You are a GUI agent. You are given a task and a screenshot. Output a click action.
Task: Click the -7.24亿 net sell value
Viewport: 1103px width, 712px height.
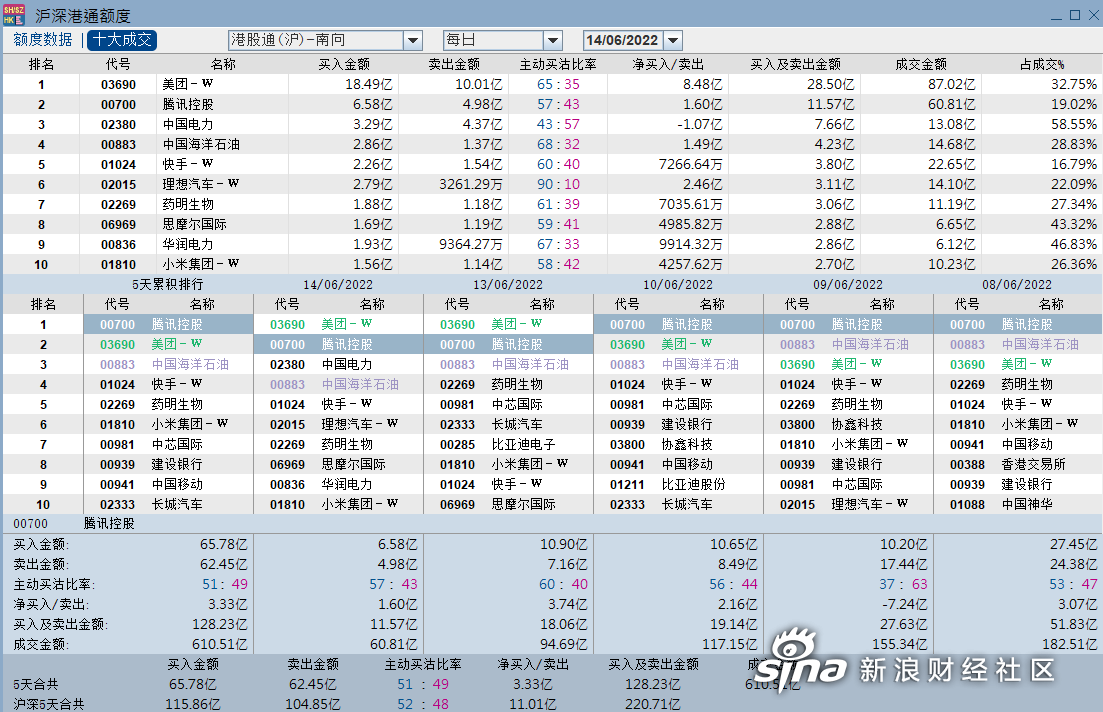904,604
